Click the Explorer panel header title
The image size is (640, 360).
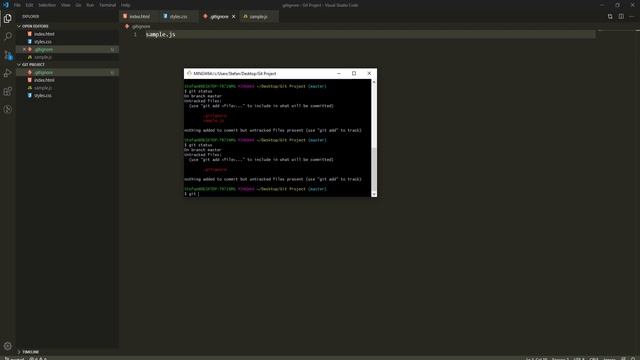[x=31, y=16]
